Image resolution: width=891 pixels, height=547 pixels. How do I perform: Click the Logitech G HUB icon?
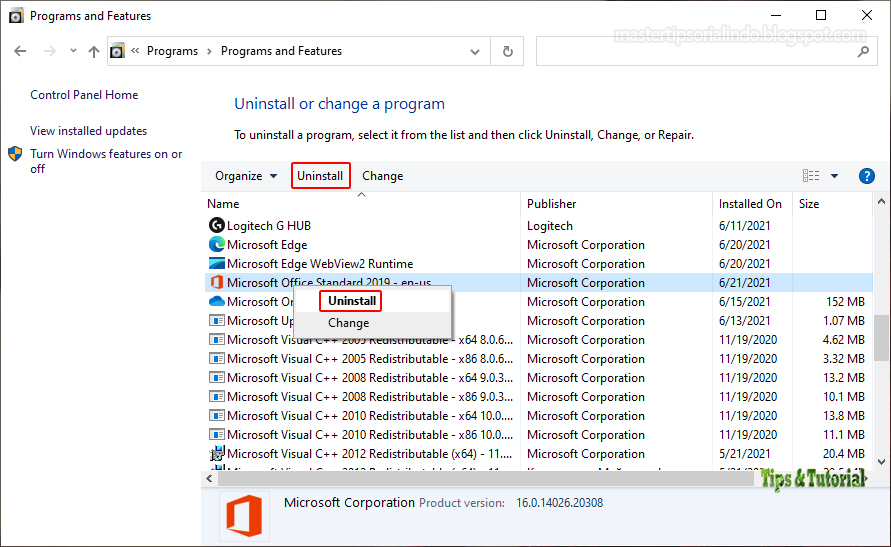point(216,226)
